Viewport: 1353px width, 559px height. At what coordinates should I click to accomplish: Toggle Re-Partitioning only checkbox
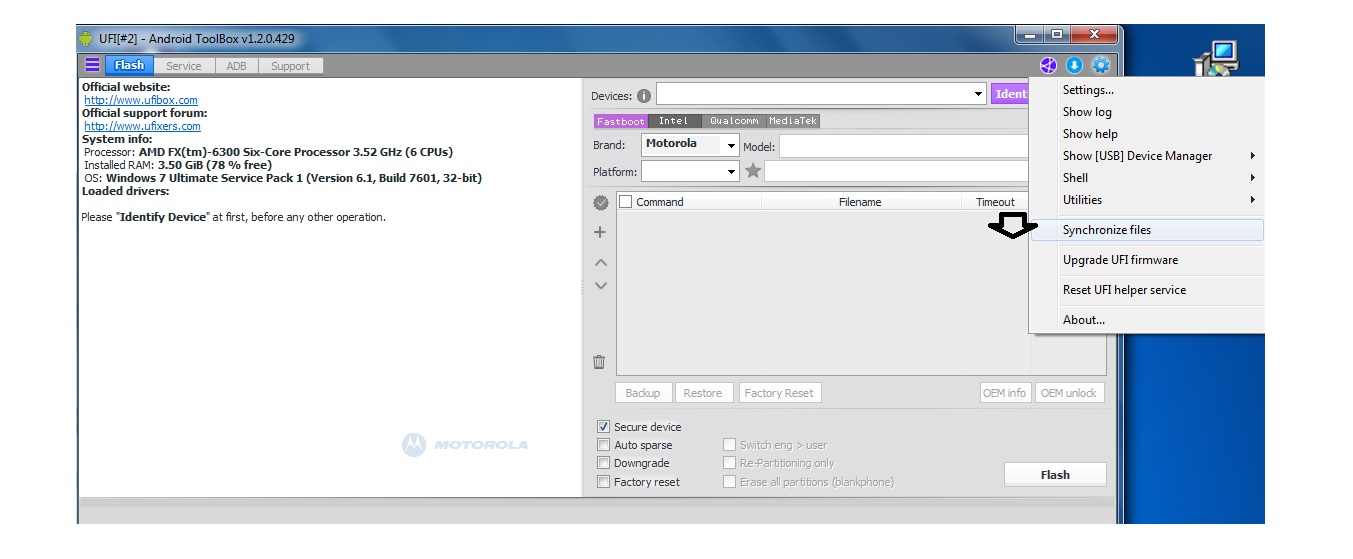[729, 463]
